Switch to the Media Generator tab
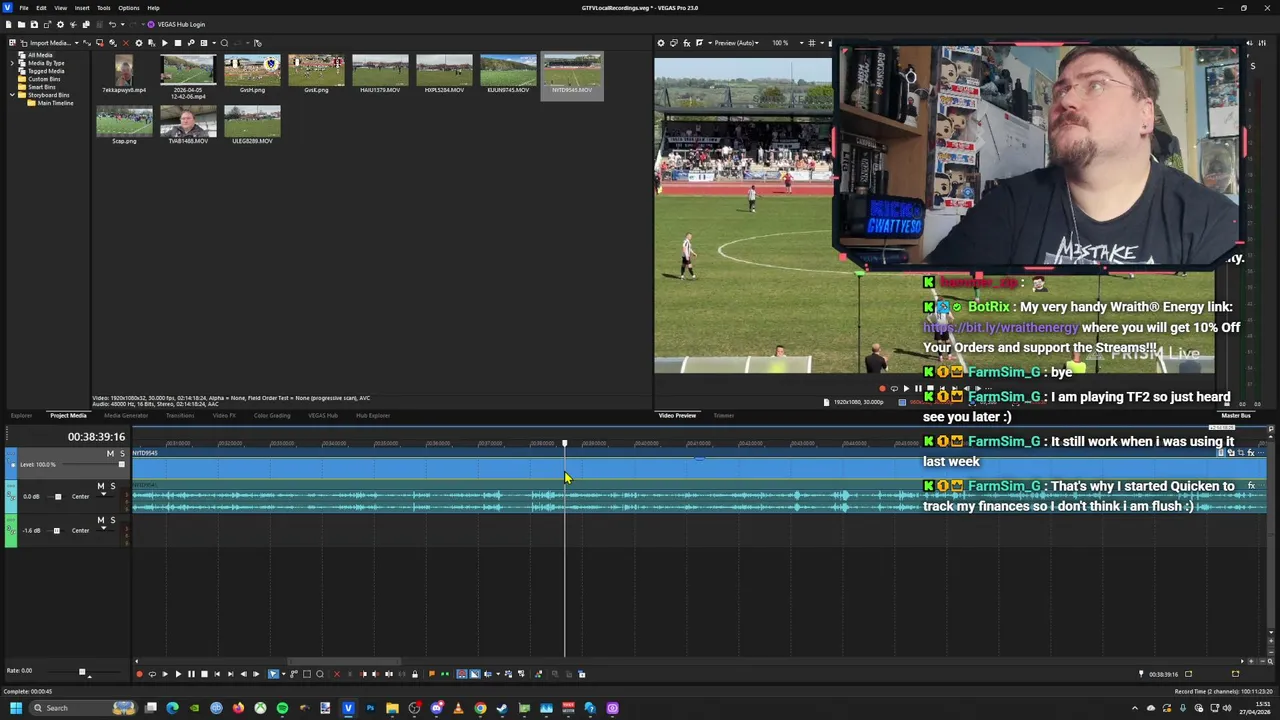 (x=126, y=415)
